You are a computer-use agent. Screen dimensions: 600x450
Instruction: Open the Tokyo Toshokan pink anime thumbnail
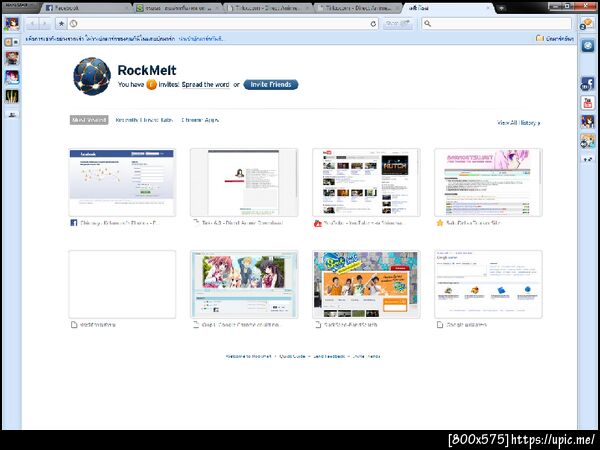488,183
